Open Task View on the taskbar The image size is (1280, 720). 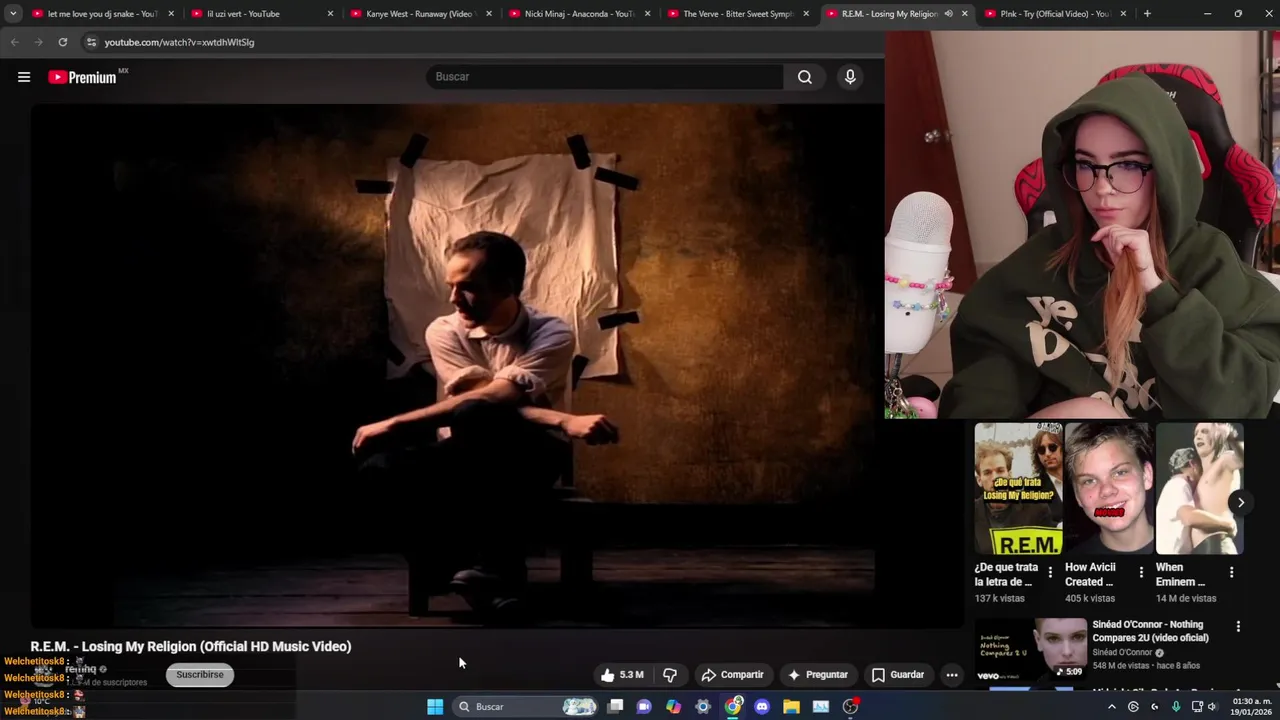click(615, 707)
